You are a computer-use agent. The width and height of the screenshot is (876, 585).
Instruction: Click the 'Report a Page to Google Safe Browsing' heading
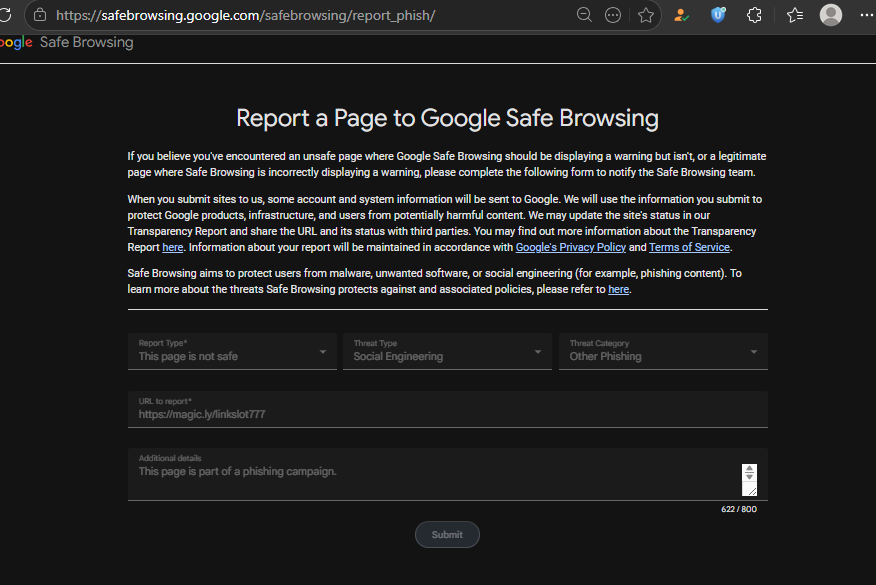(447, 118)
